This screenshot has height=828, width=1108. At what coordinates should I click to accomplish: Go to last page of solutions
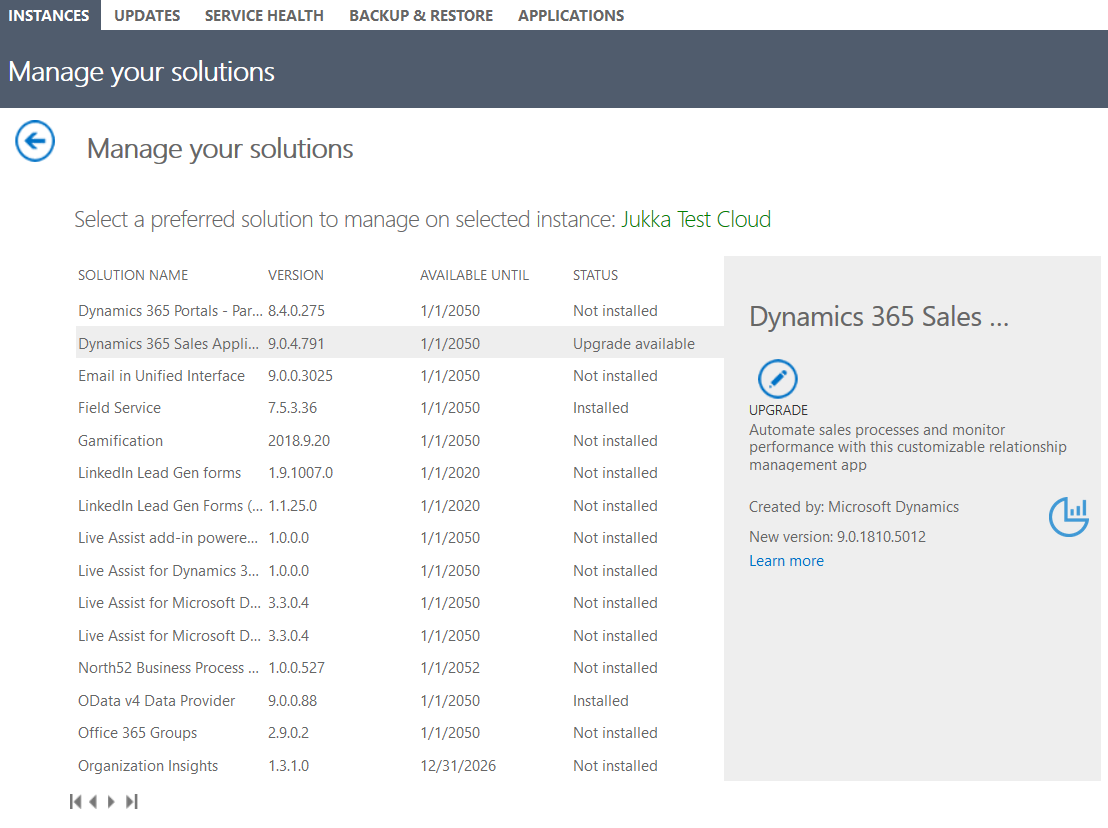point(131,801)
